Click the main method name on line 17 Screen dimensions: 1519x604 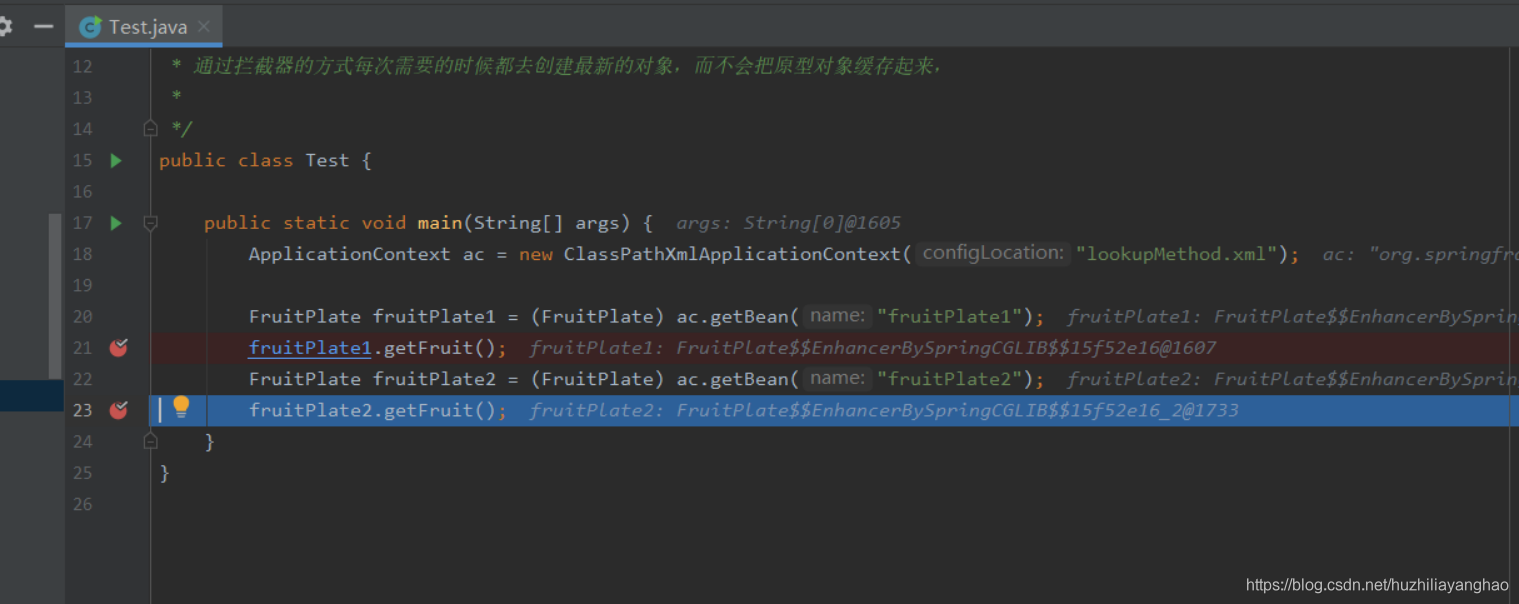point(440,223)
